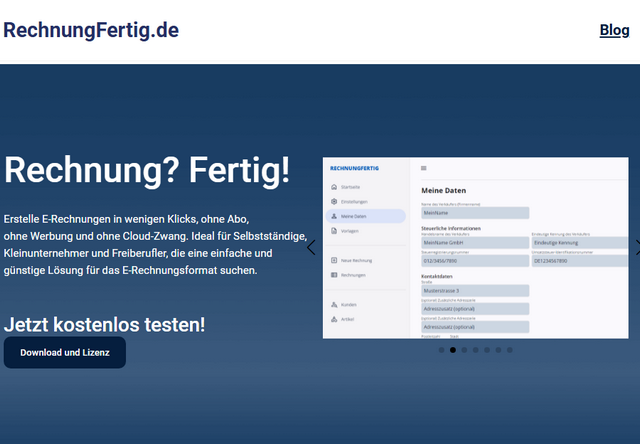Click the paragraph starting 'Erstelle E-Rechnungen'
This screenshot has width=640, height=444.
[155, 245]
